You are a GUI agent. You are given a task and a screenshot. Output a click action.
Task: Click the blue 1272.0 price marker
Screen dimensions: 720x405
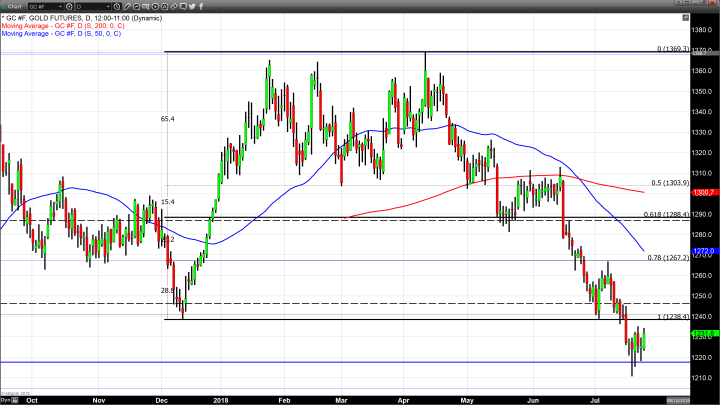click(x=701, y=251)
